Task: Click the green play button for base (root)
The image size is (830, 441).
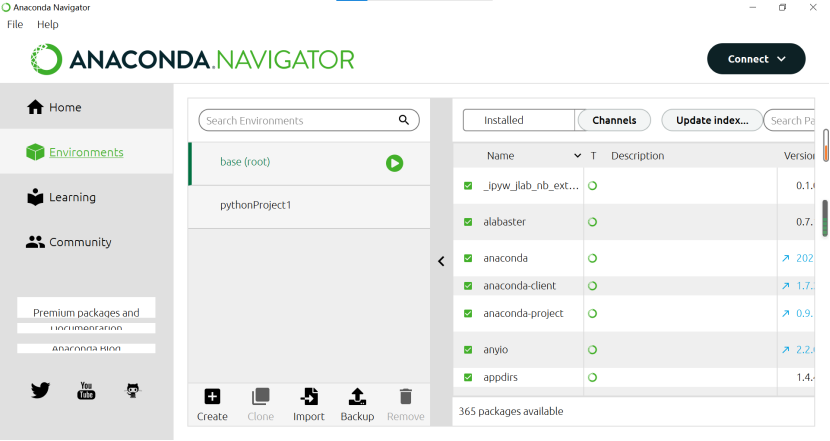Action: (x=394, y=163)
